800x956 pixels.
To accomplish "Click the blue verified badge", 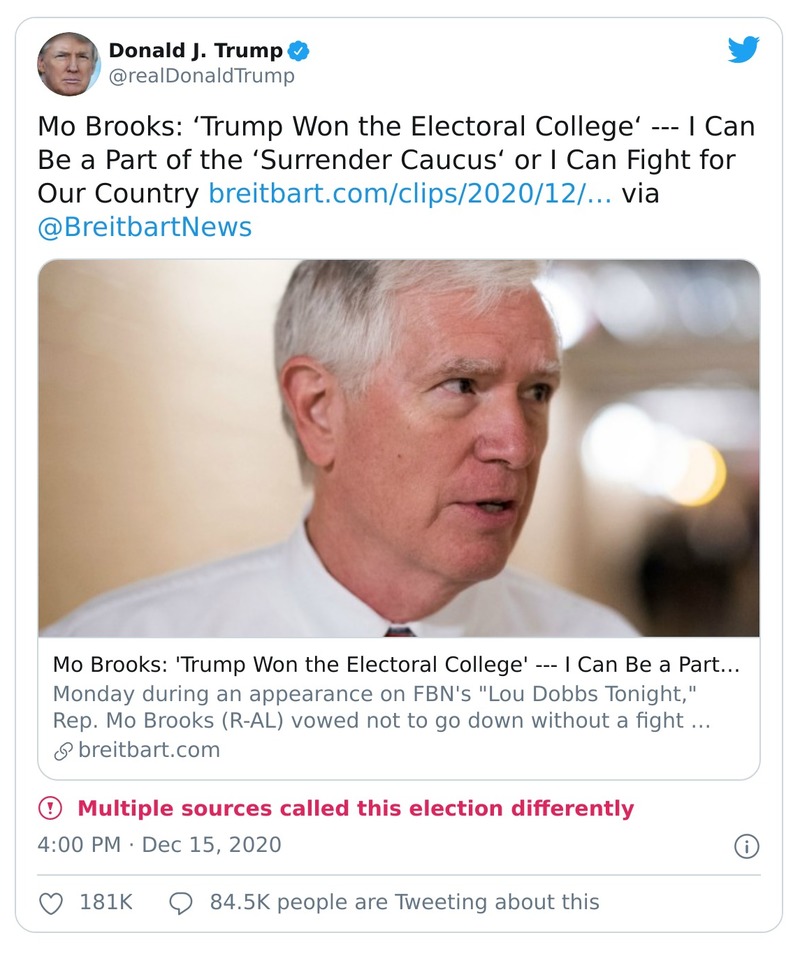I will pos(299,50).
